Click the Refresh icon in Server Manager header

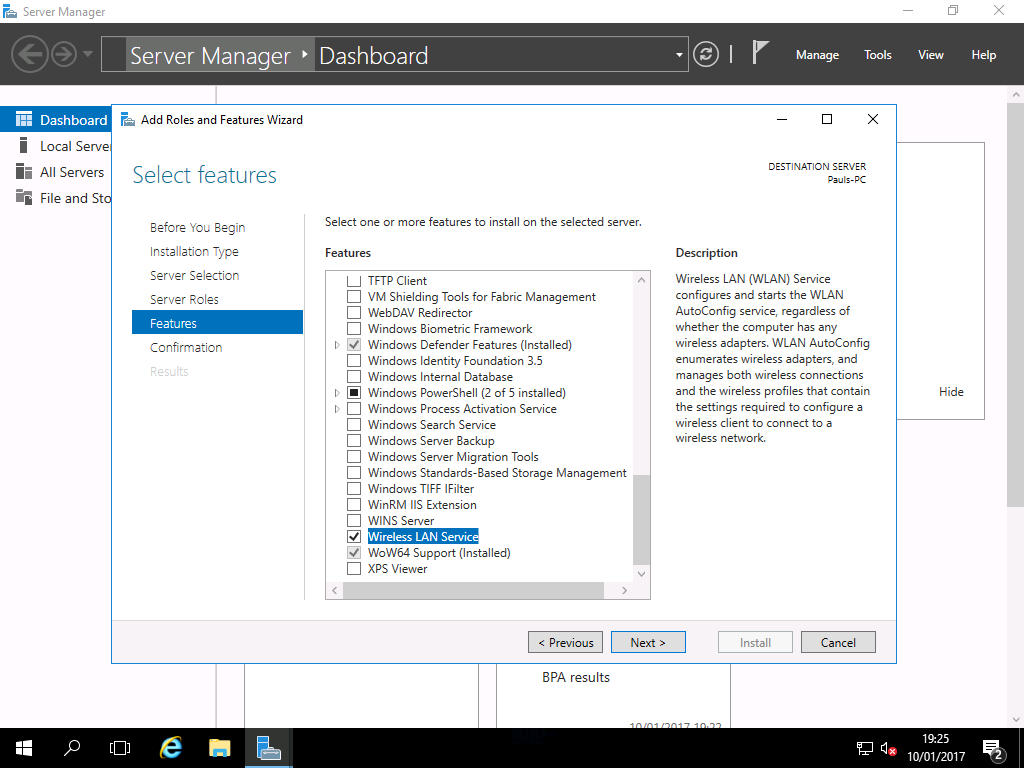705,54
